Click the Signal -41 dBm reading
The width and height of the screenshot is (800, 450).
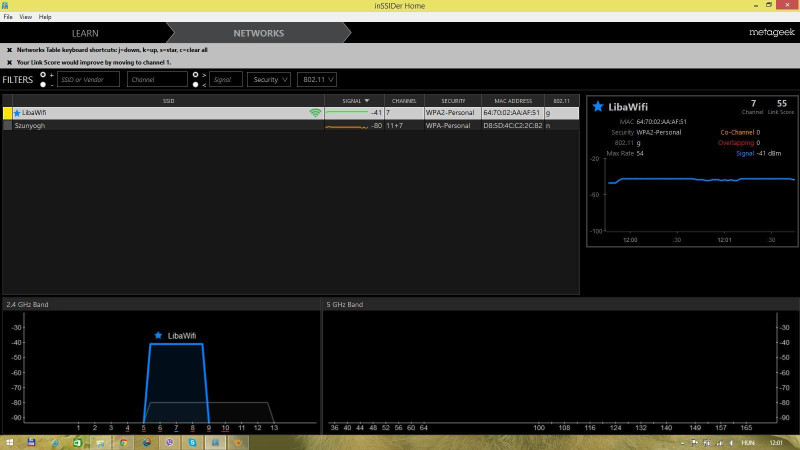click(759, 153)
